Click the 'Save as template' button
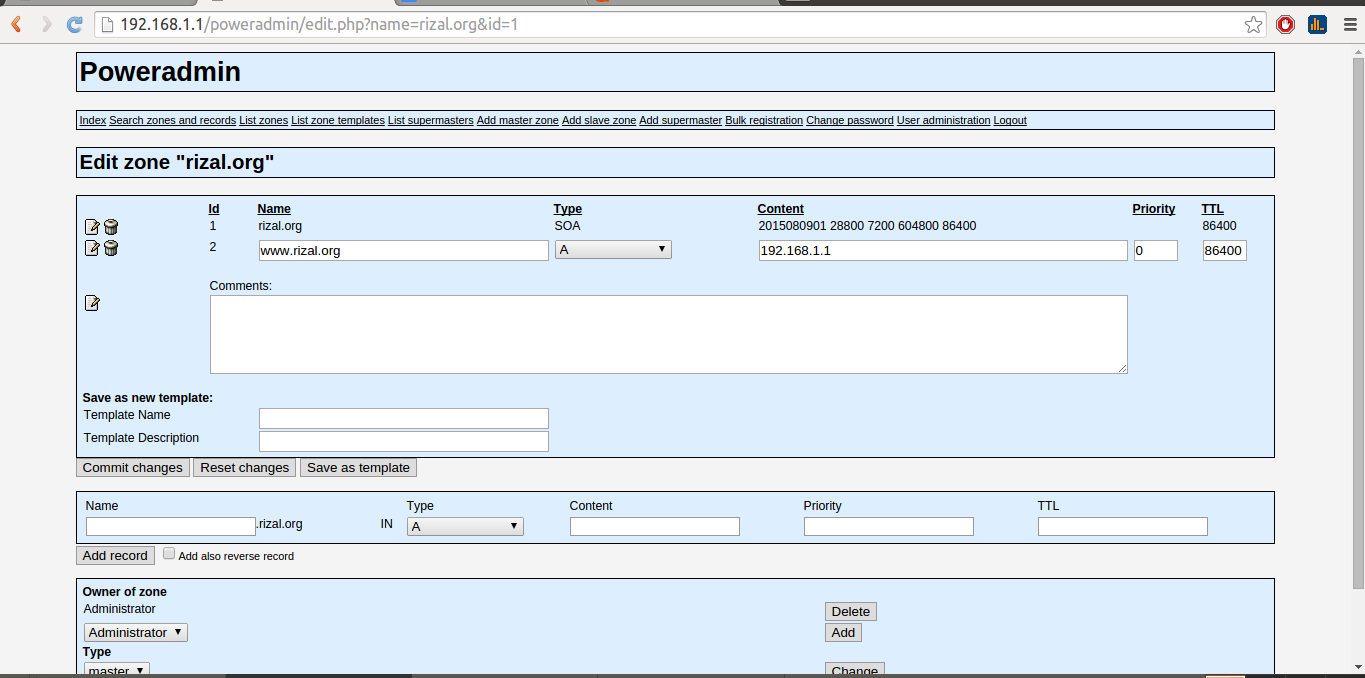 point(358,467)
